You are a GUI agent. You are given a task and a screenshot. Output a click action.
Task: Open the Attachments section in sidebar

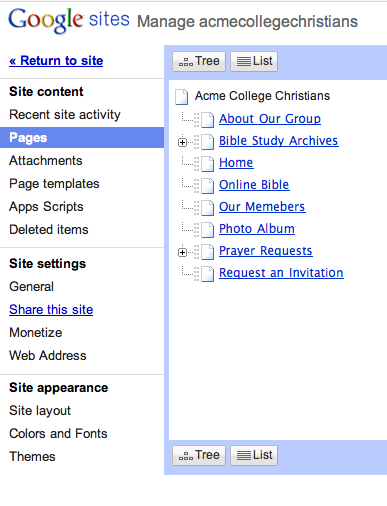click(x=46, y=161)
